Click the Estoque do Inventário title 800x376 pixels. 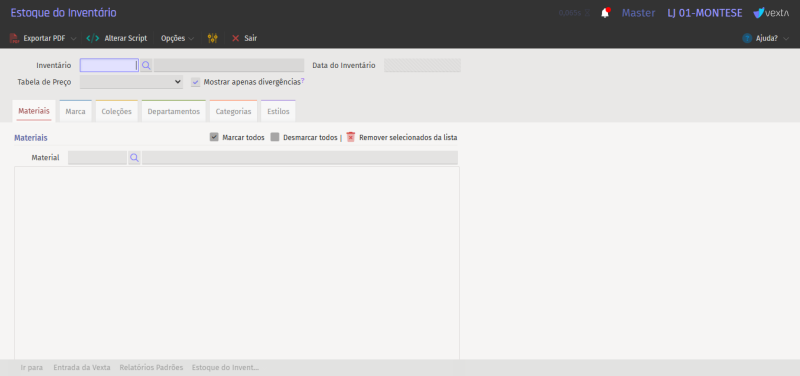[x=63, y=13]
